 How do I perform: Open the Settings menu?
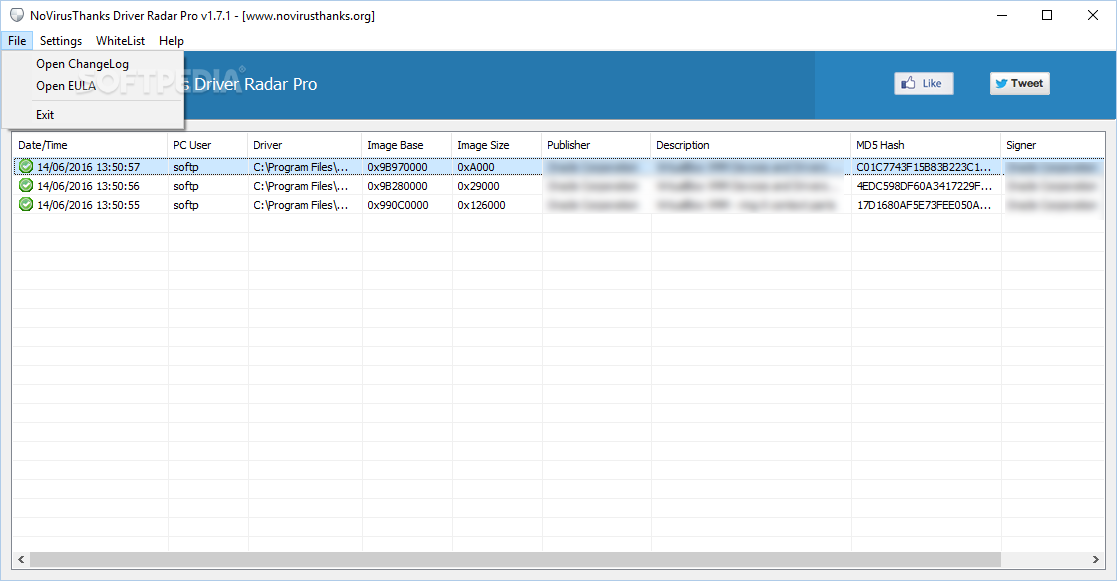[61, 41]
